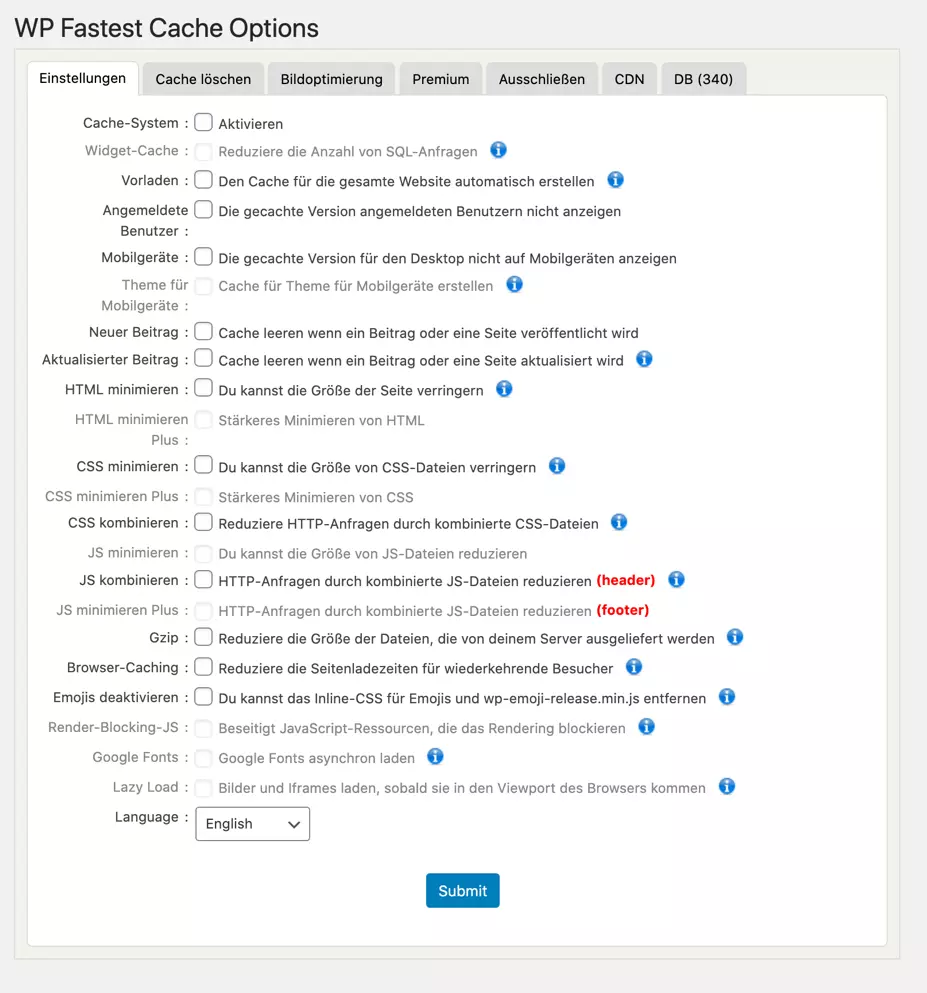927x993 pixels.
Task: Toggle Aktualisierter Beitrag checkbox
Action: tap(203, 358)
